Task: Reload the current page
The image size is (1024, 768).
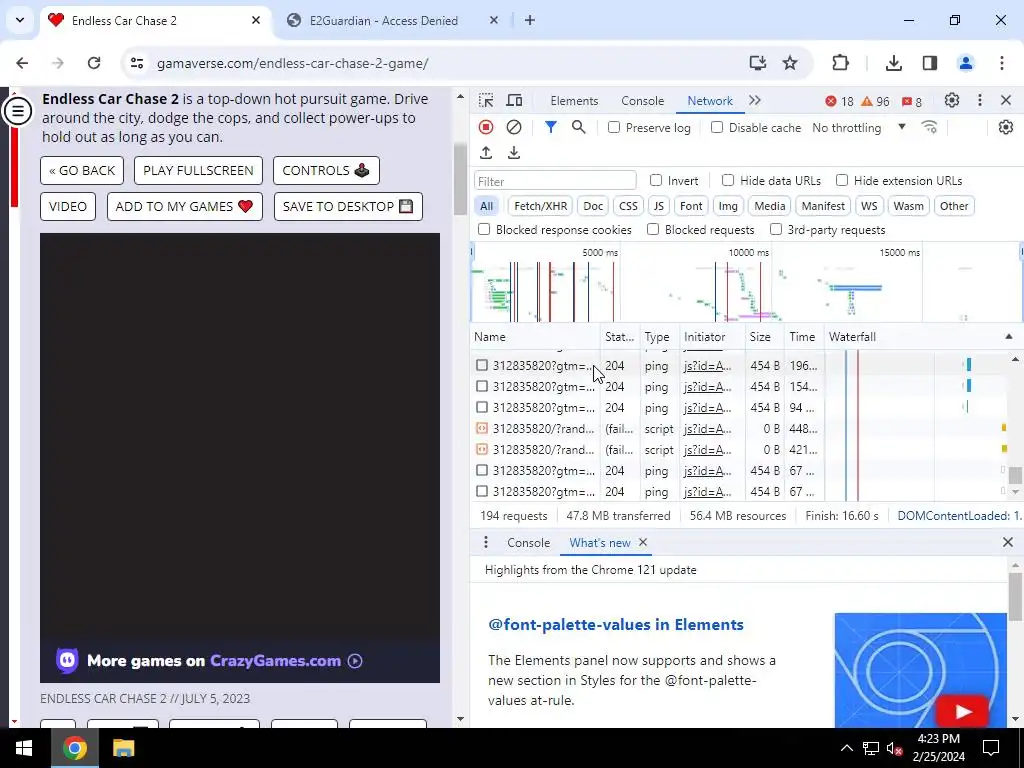Action: (x=94, y=63)
